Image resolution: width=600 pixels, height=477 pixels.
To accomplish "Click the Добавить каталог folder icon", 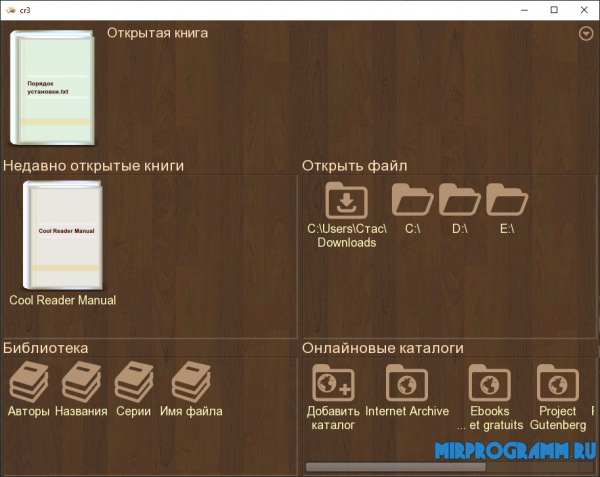I will coord(333,383).
